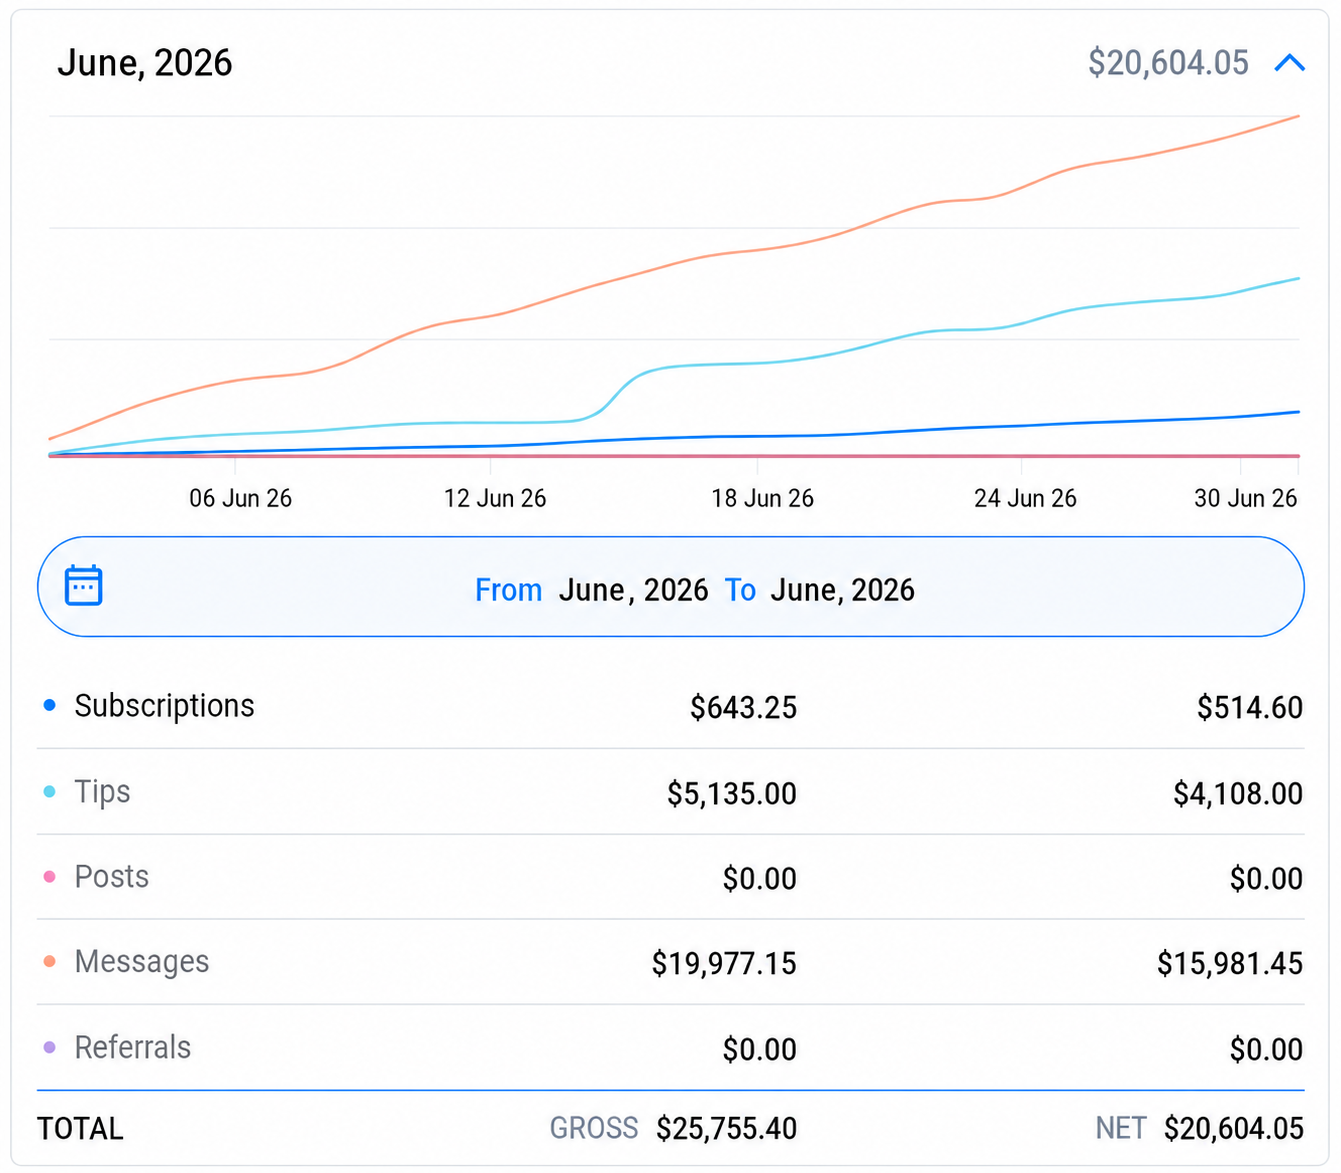Screen dimensions: 1341x1173
Task: Toggle the Messages legend dot
Action: click(x=50, y=962)
